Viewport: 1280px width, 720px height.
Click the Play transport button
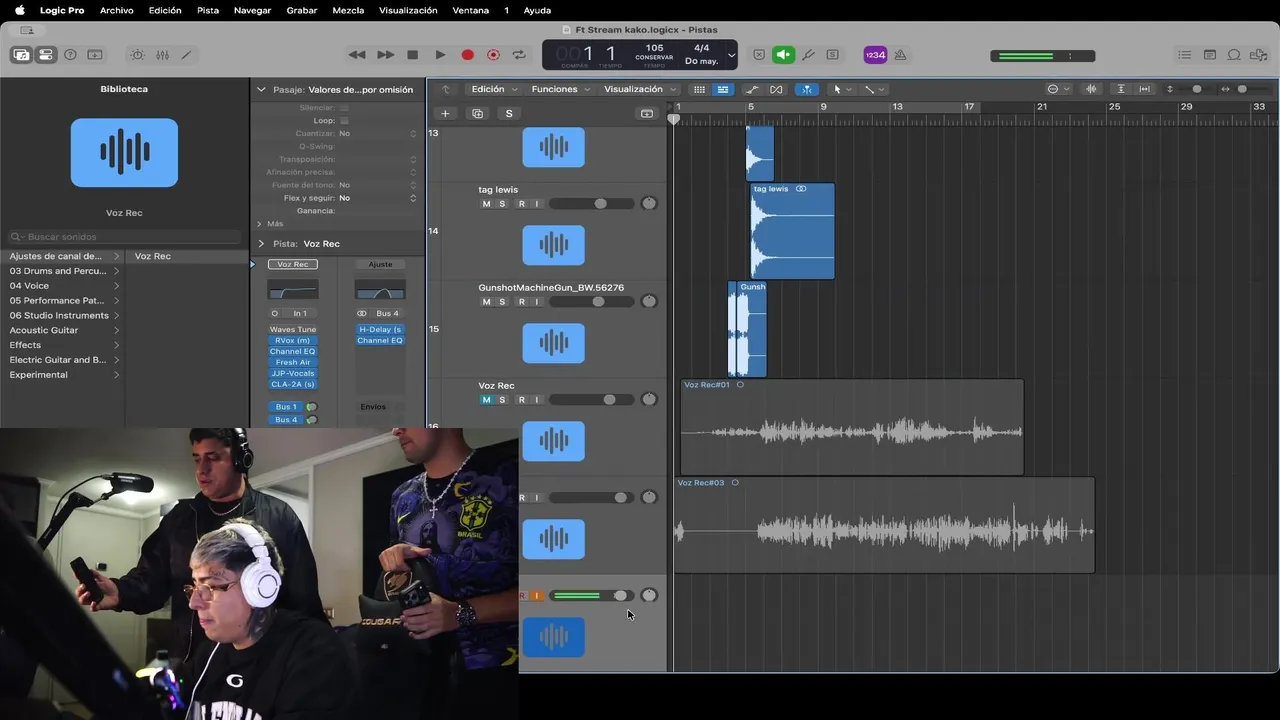(440, 55)
